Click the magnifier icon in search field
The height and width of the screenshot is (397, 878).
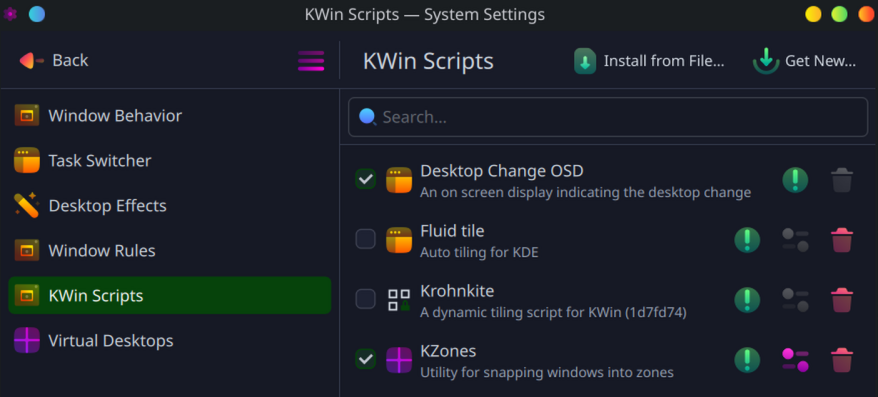(x=367, y=116)
